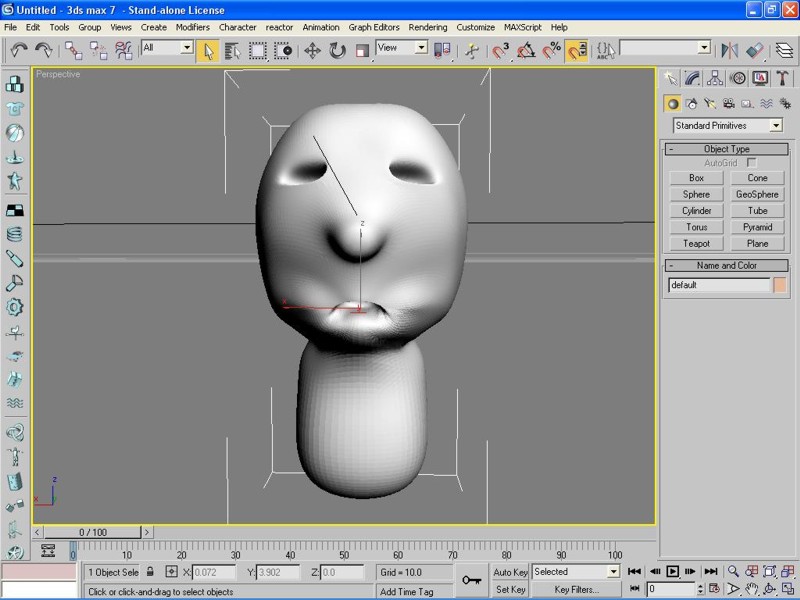This screenshot has width=800, height=600.
Task: Click the Box primitive button
Action: pos(696,178)
